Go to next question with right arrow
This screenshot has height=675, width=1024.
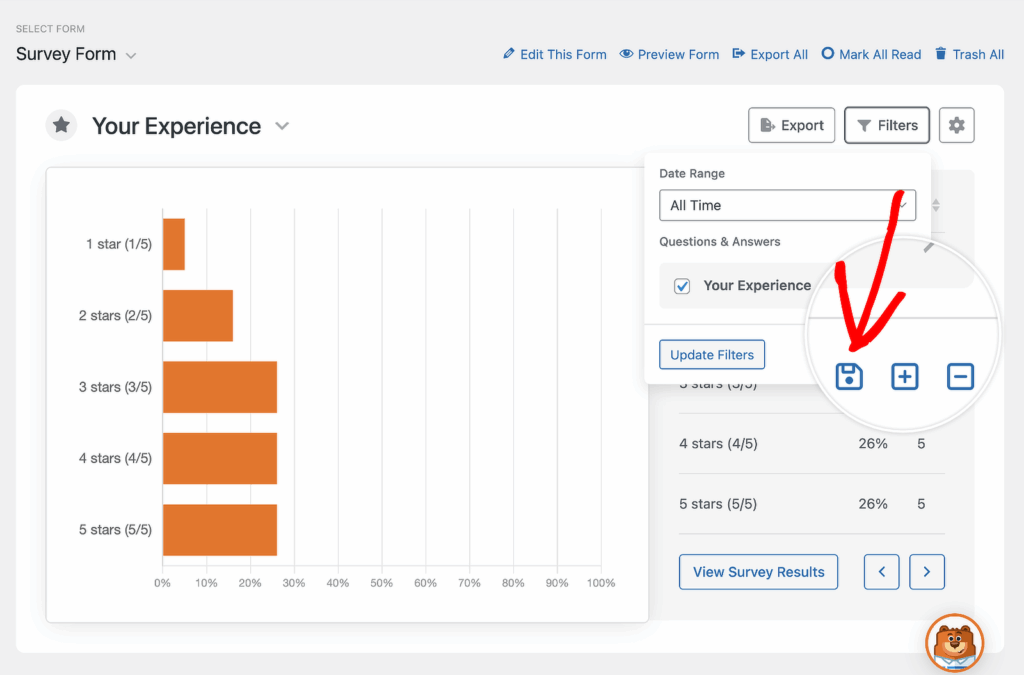pos(927,572)
